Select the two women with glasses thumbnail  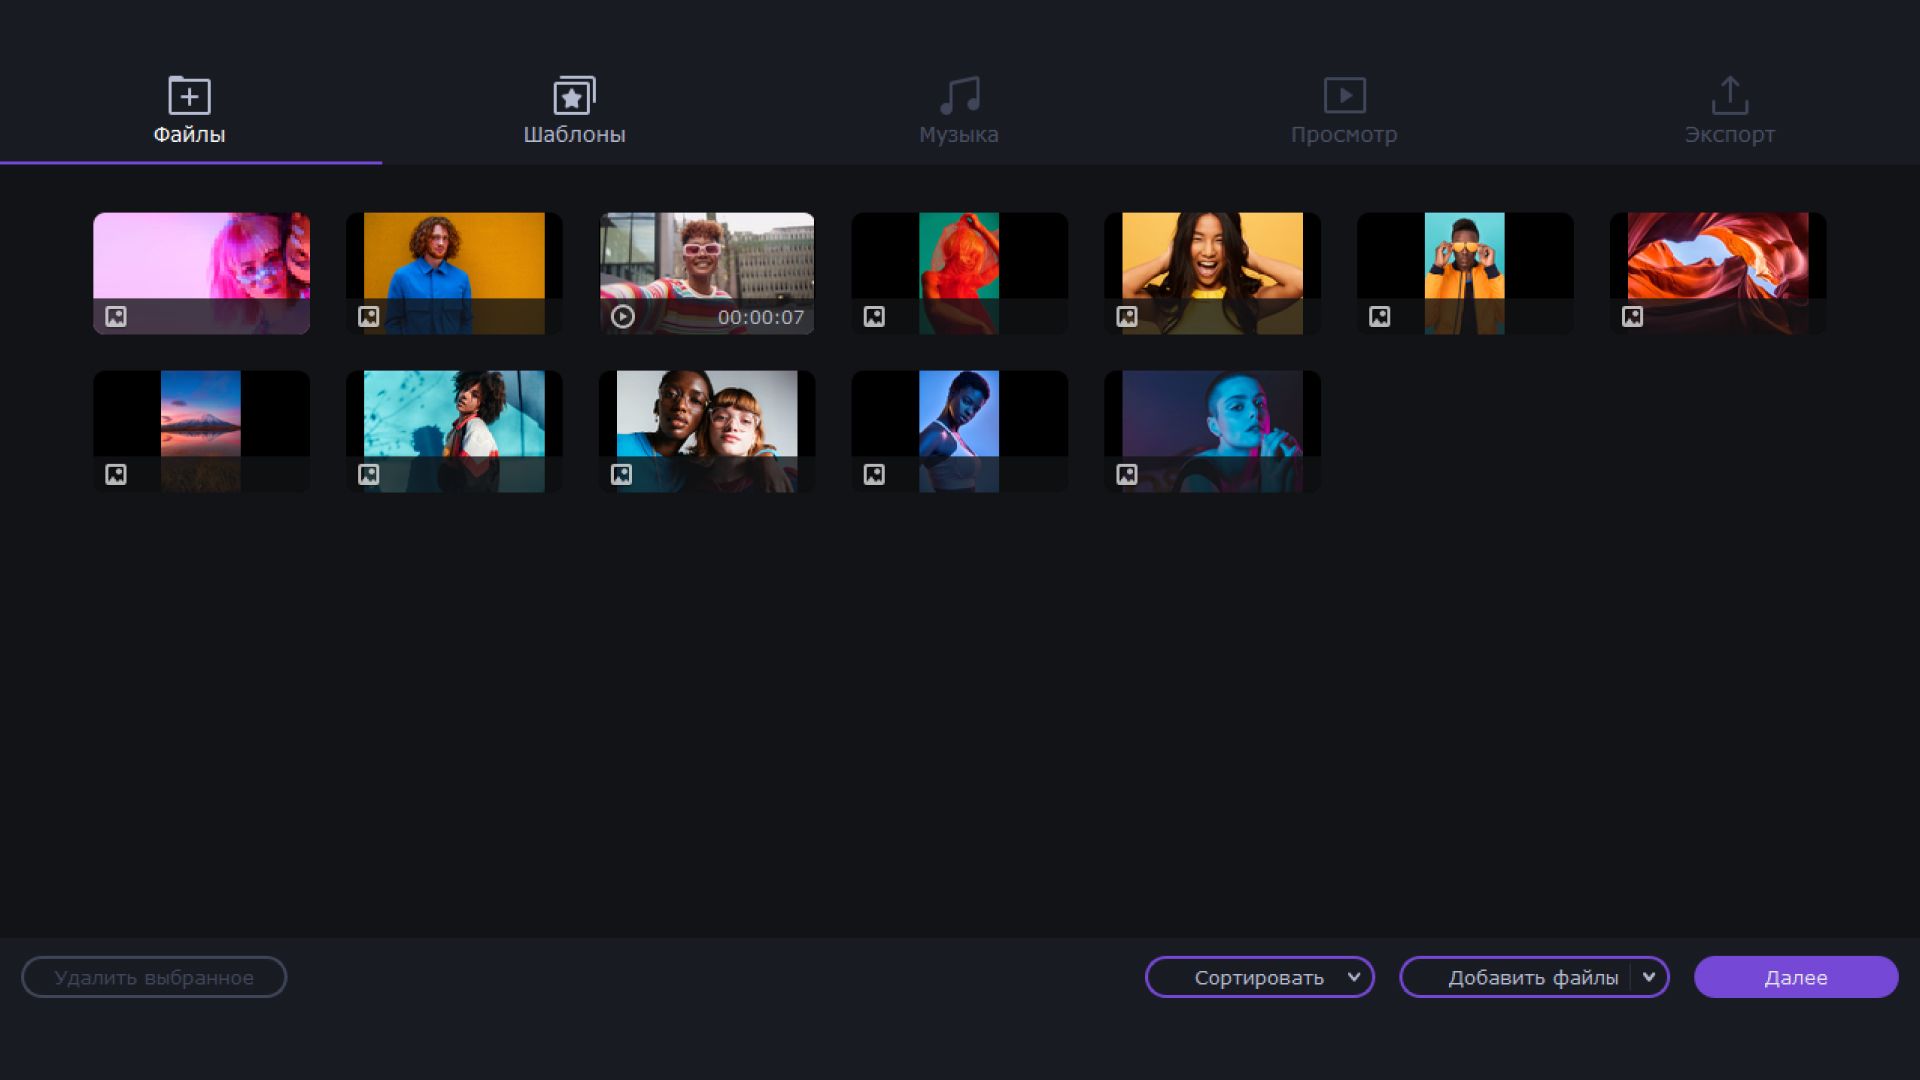coord(706,418)
